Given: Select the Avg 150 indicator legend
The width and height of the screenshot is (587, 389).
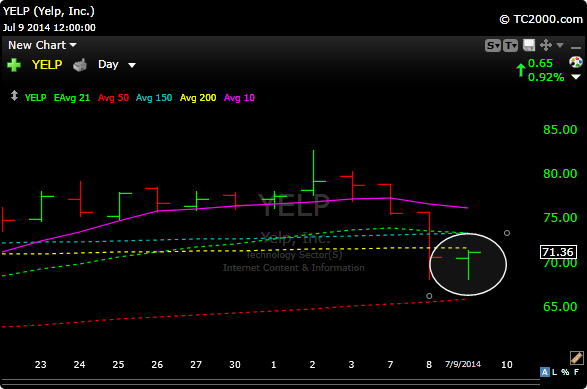Looking at the screenshot, I should 154,98.
